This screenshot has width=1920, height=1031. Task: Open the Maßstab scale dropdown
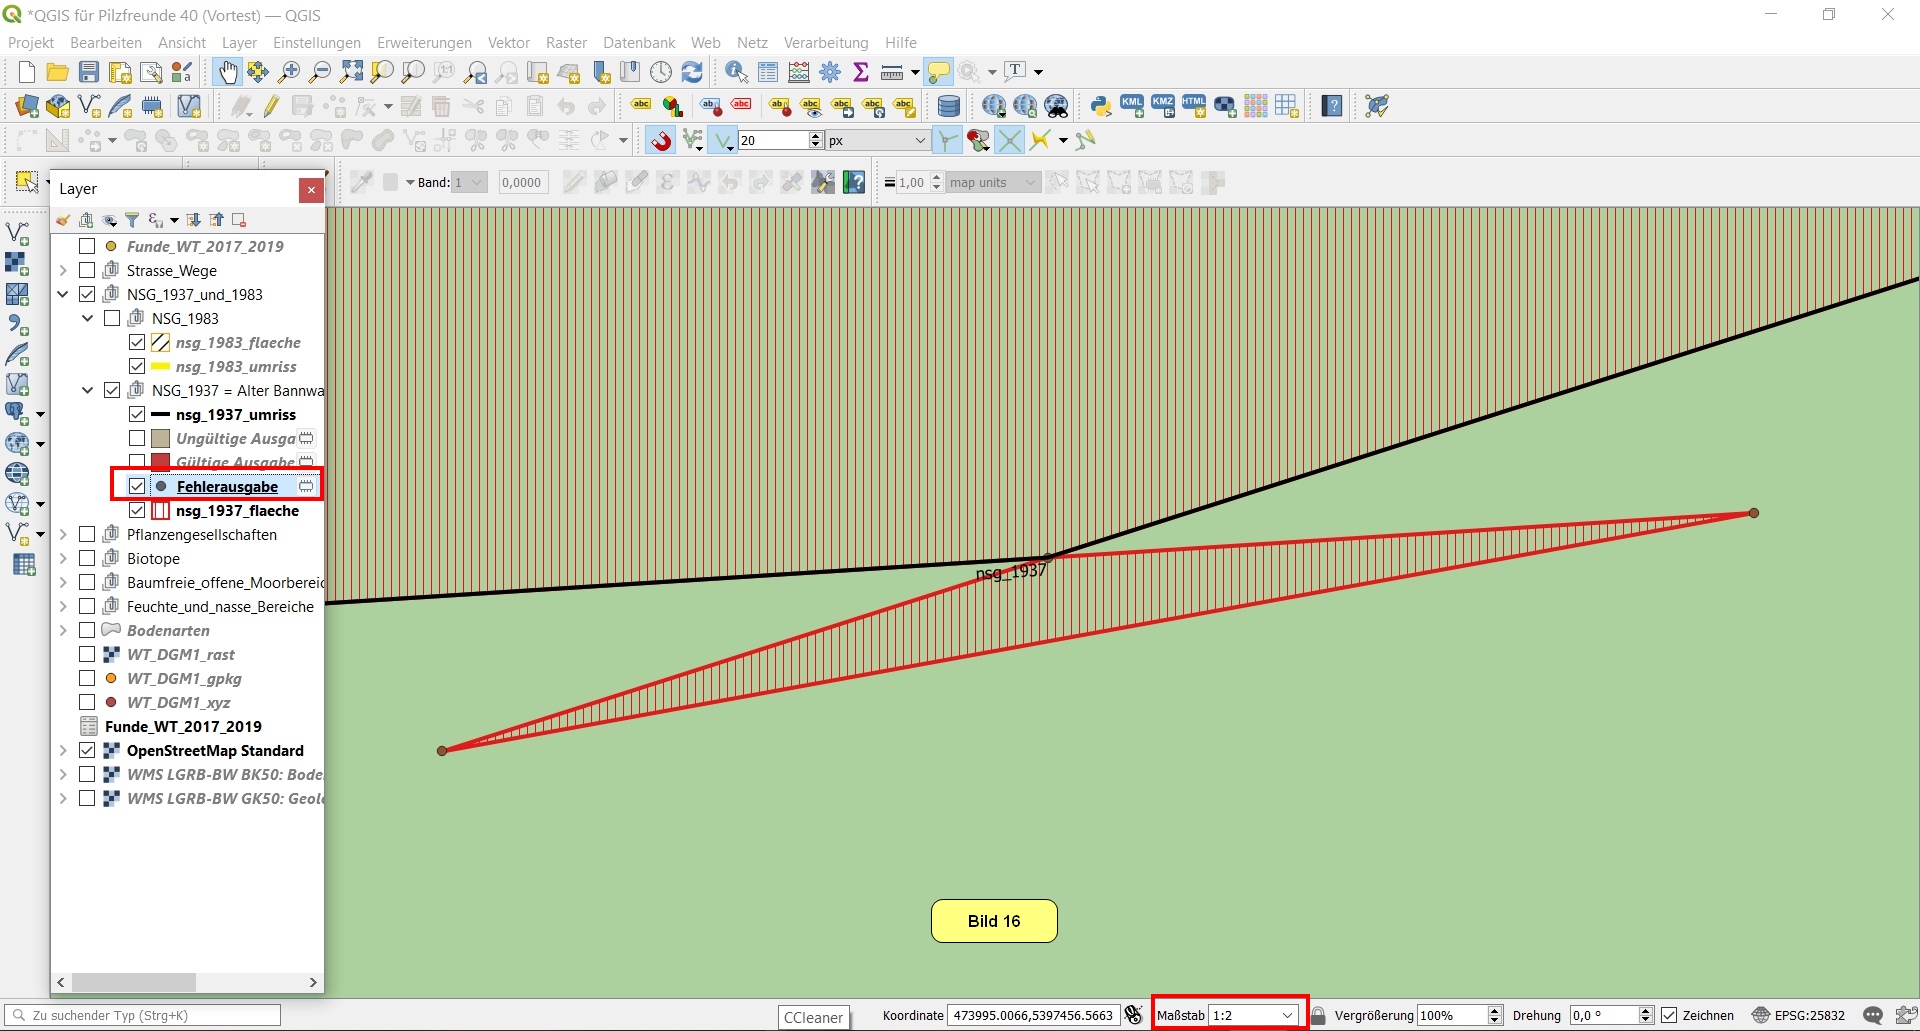coord(1287,1015)
